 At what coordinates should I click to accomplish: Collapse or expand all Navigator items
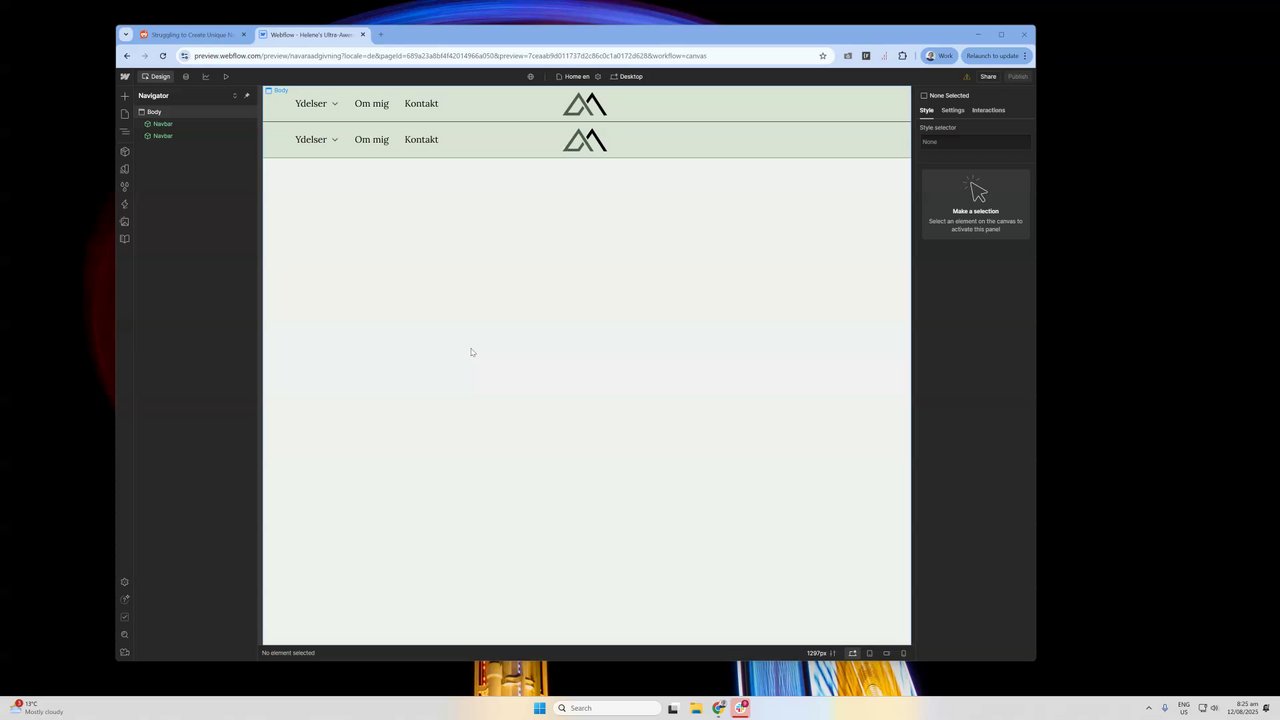[x=235, y=96]
